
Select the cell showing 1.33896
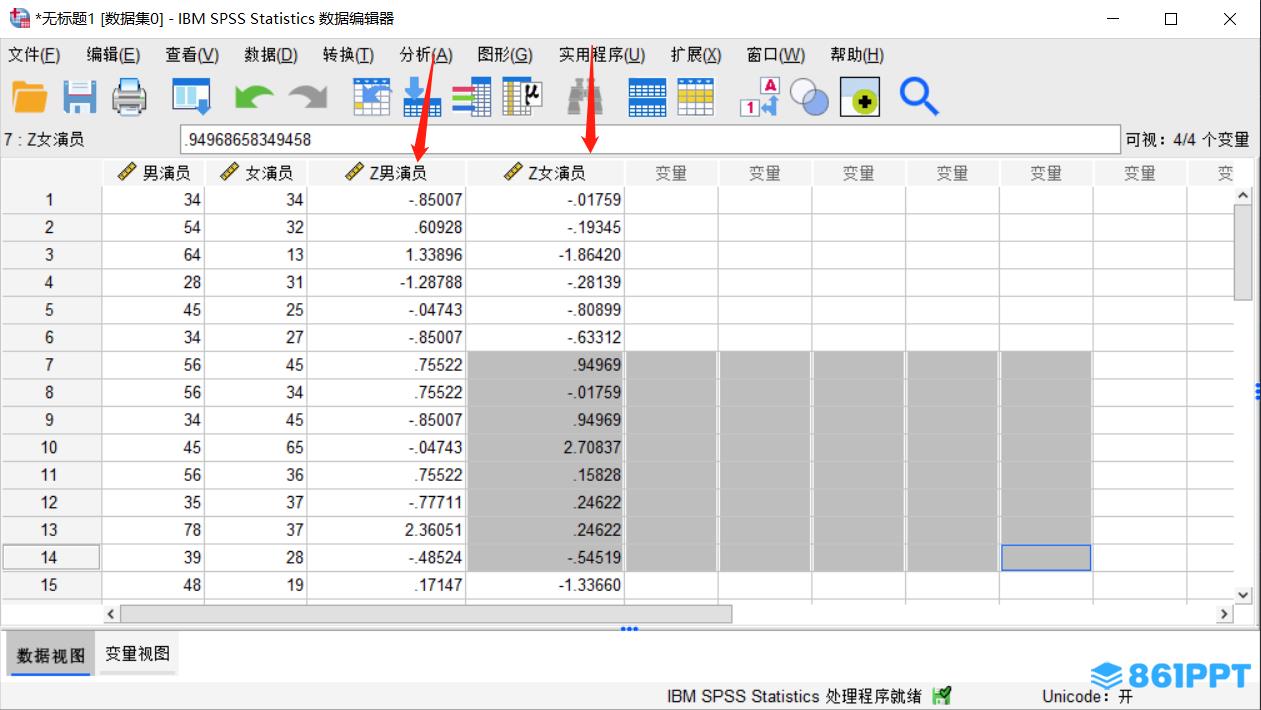click(x=386, y=255)
